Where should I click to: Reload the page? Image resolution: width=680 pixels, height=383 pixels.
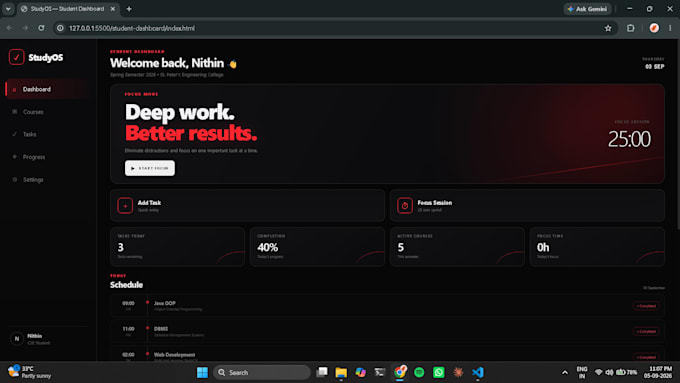click(x=41, y=28)
